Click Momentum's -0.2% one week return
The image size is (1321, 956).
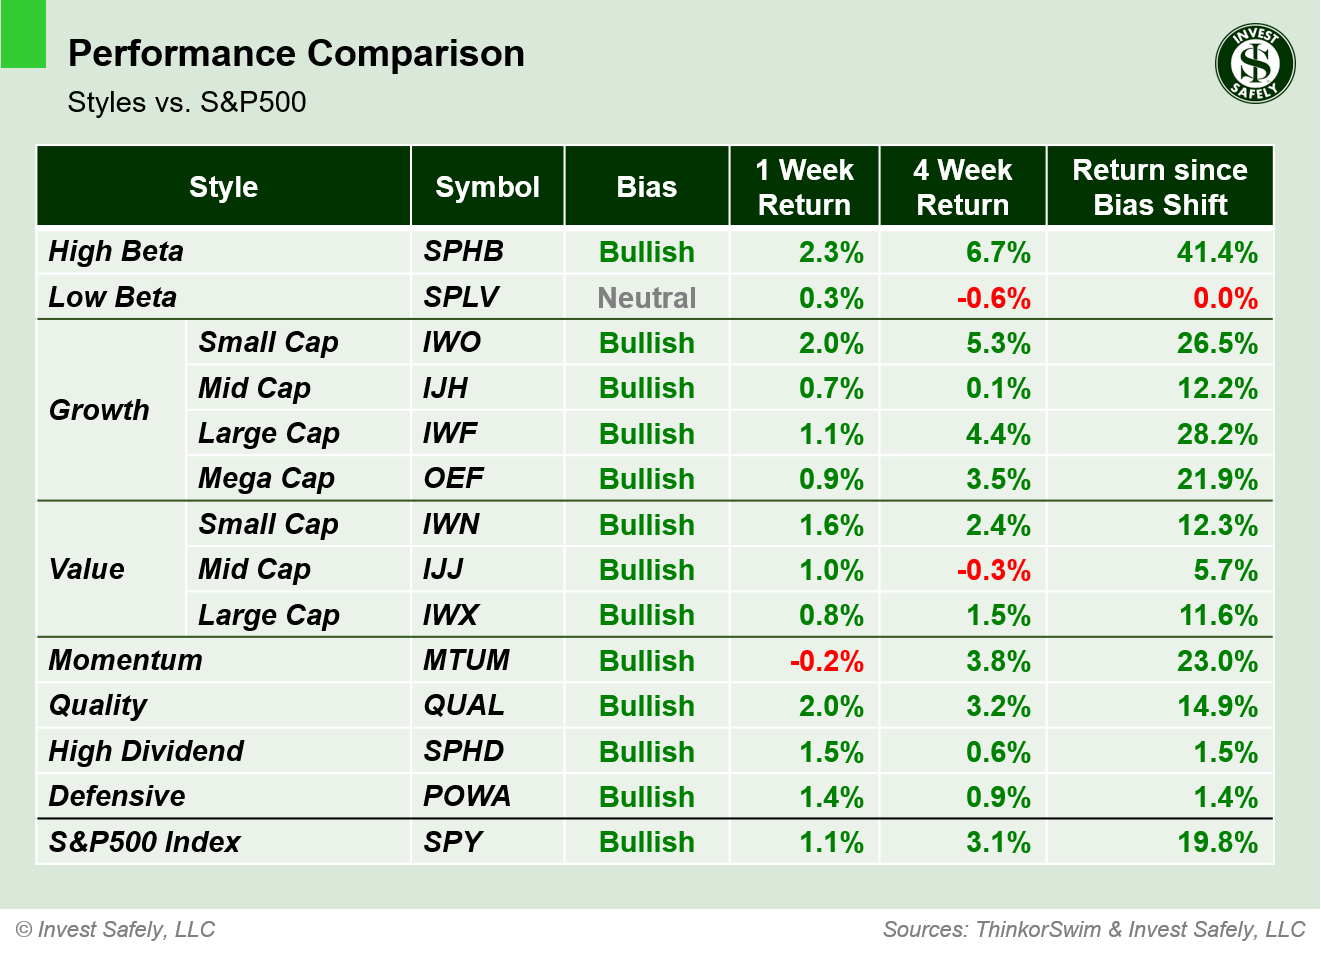tap(826, 661)
